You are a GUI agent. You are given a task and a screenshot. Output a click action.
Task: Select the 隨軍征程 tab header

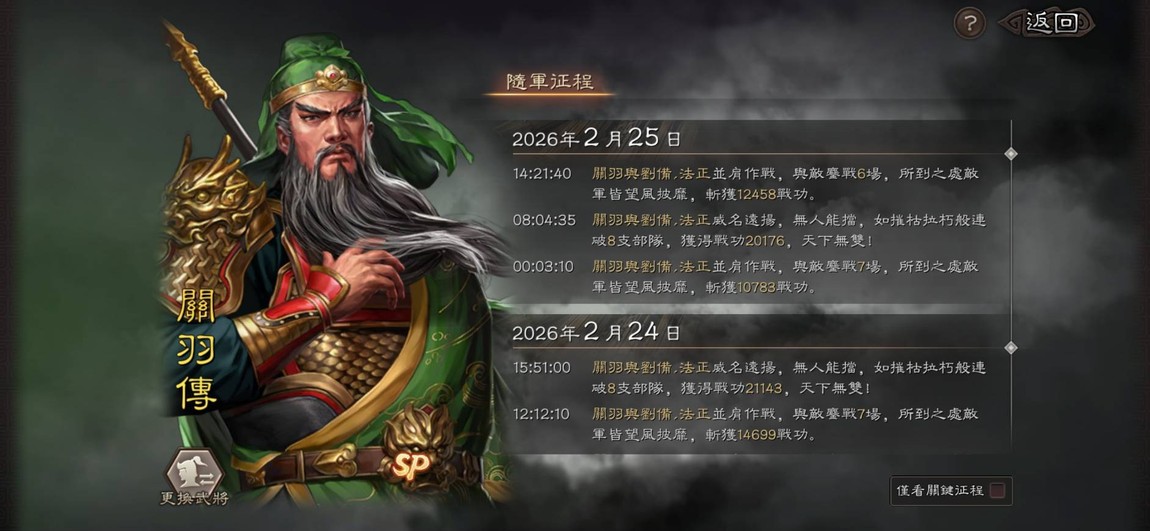[549, 81]
